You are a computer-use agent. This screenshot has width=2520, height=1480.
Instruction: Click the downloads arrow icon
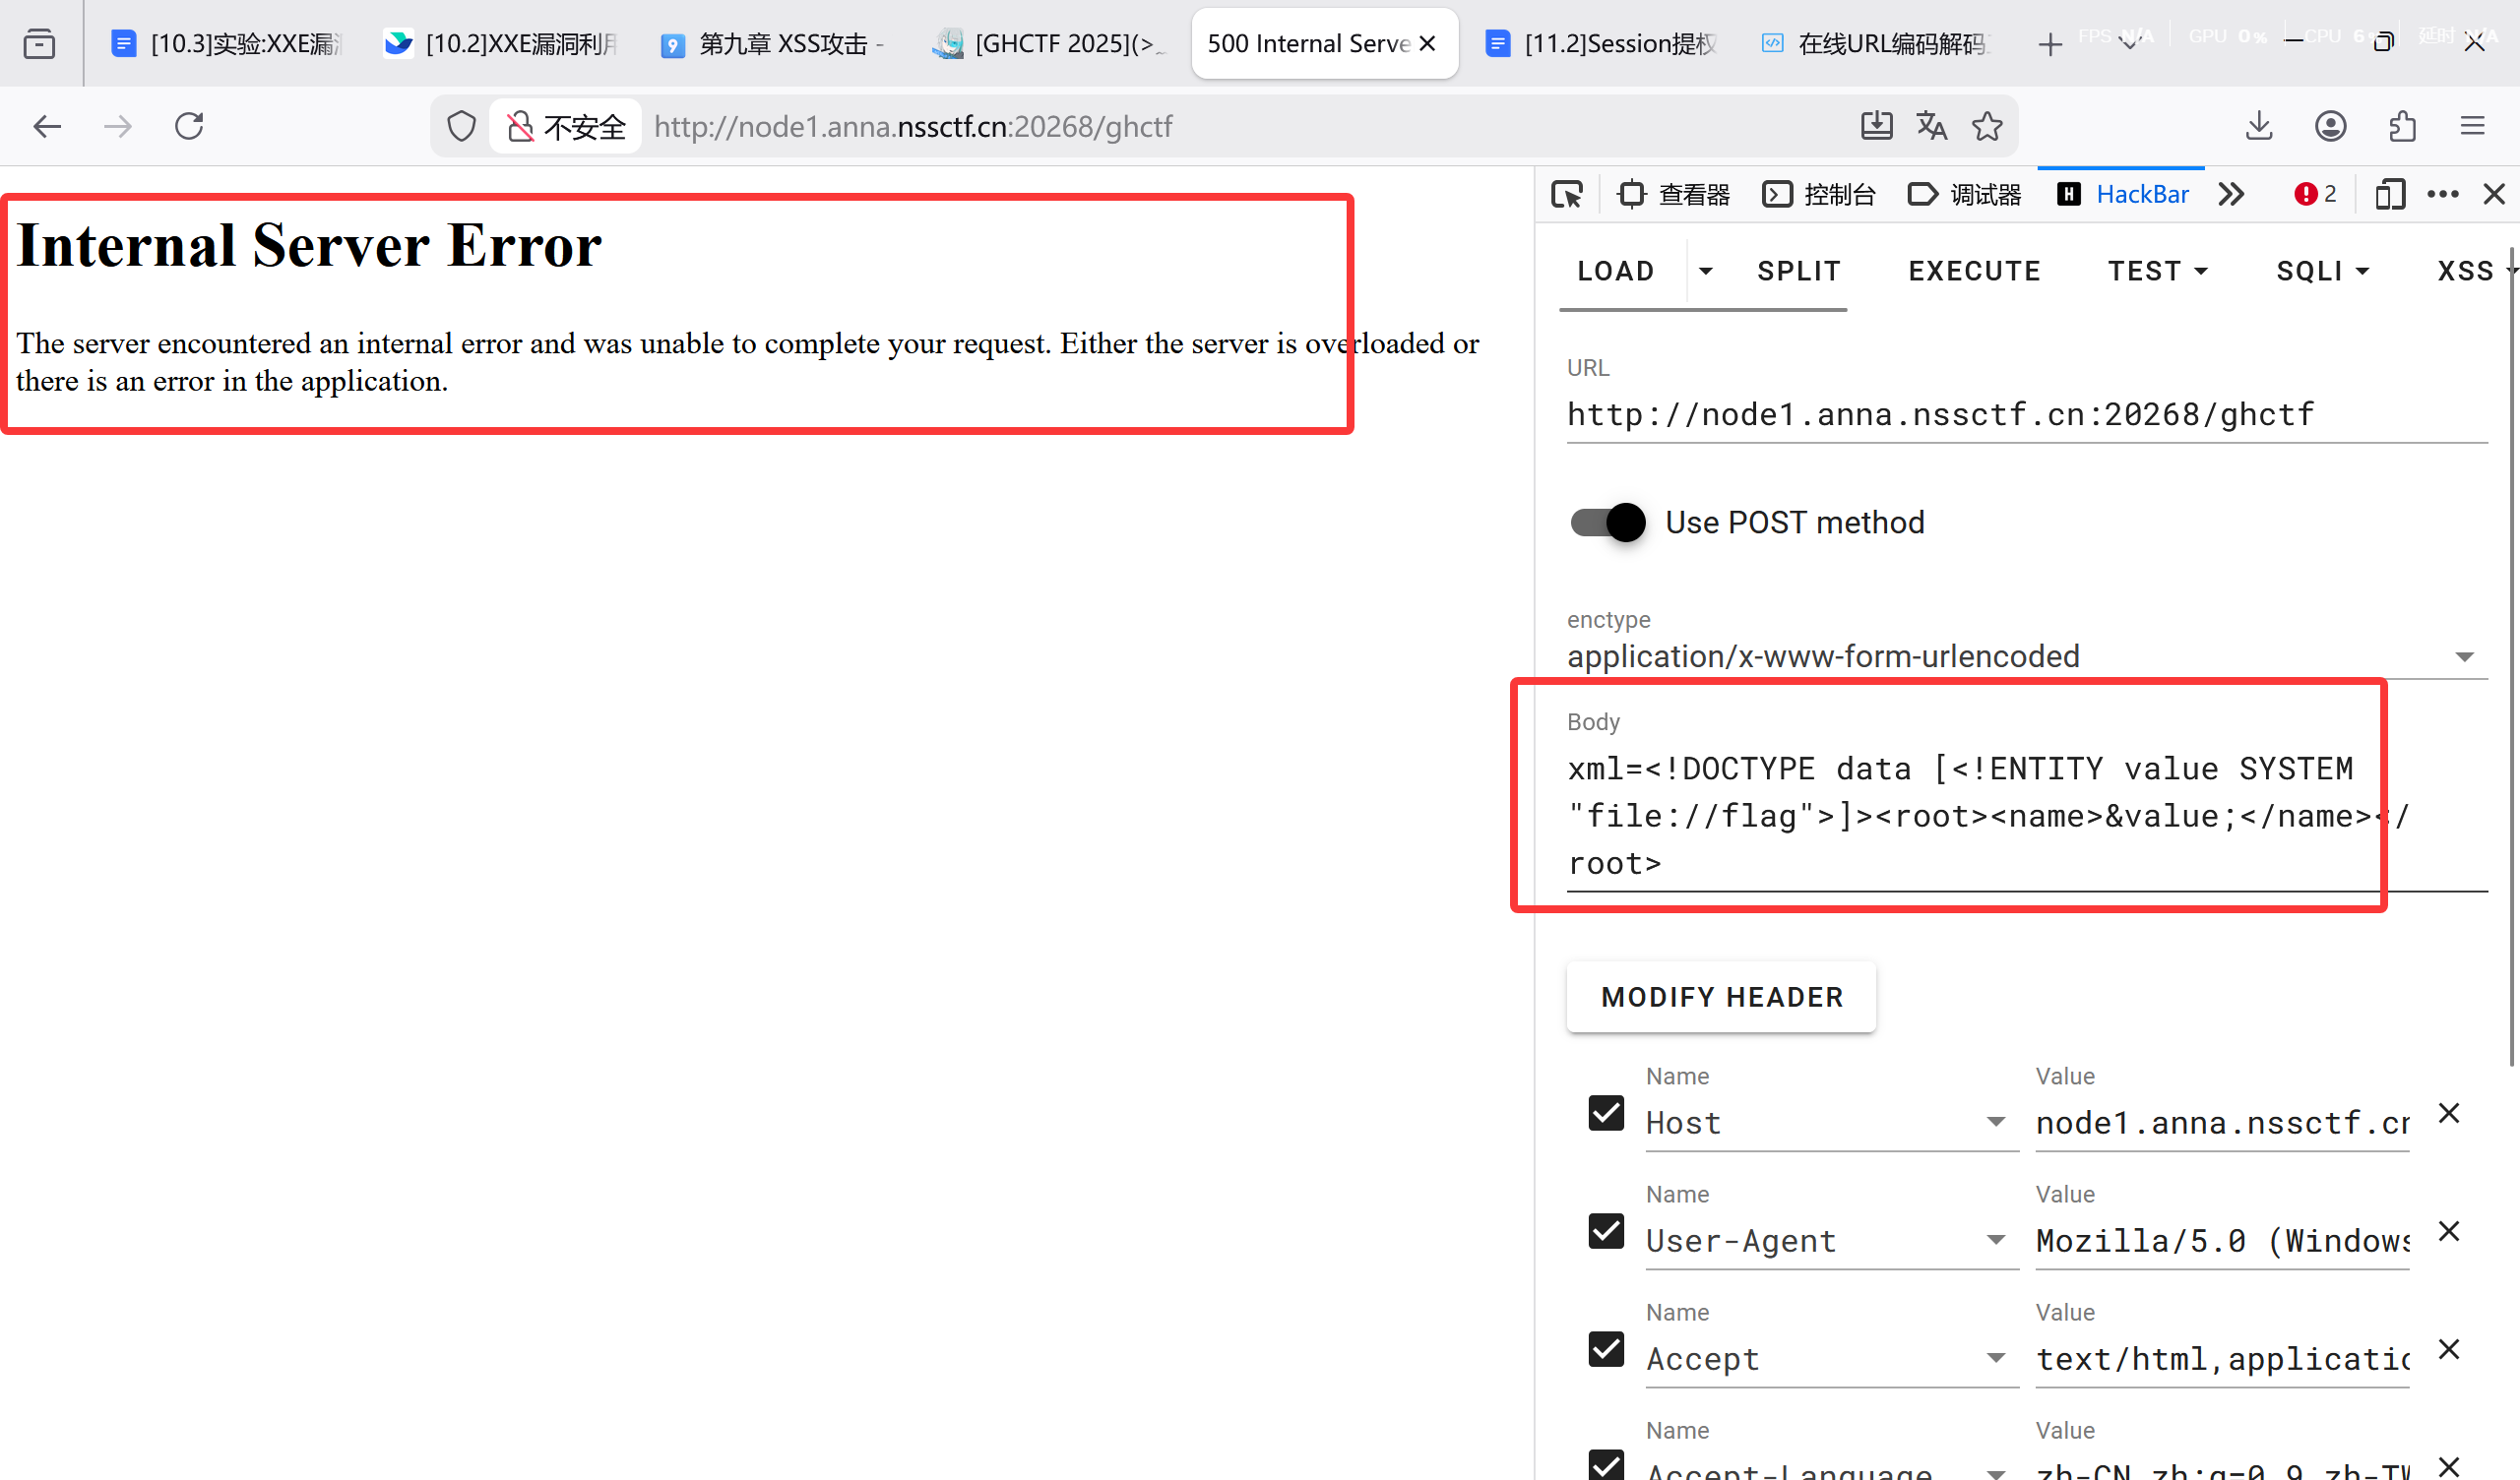[2259, 126]
